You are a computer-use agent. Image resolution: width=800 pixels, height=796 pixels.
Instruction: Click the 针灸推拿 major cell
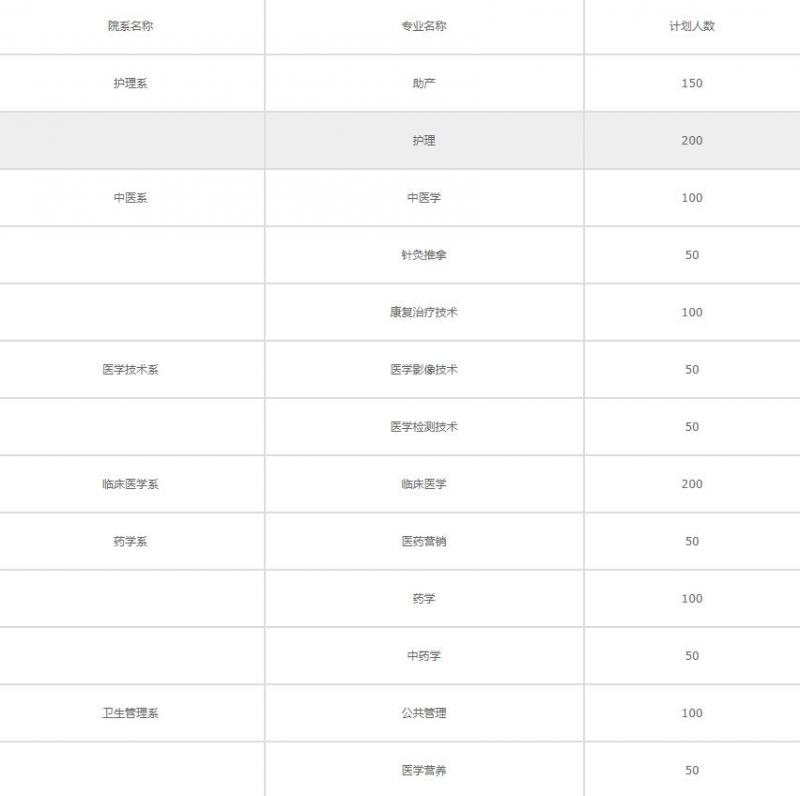[x=424, y=255]
